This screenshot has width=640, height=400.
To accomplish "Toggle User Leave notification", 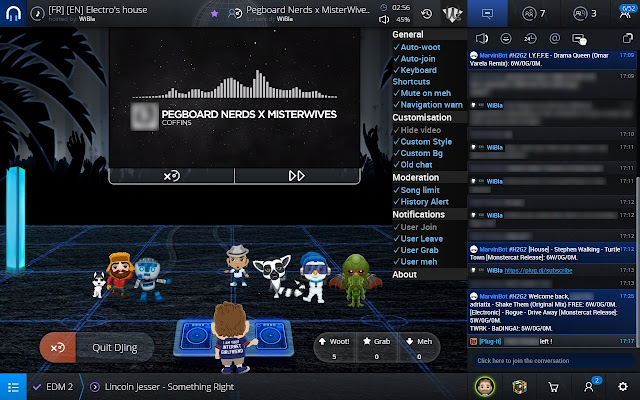I will 418,239.
